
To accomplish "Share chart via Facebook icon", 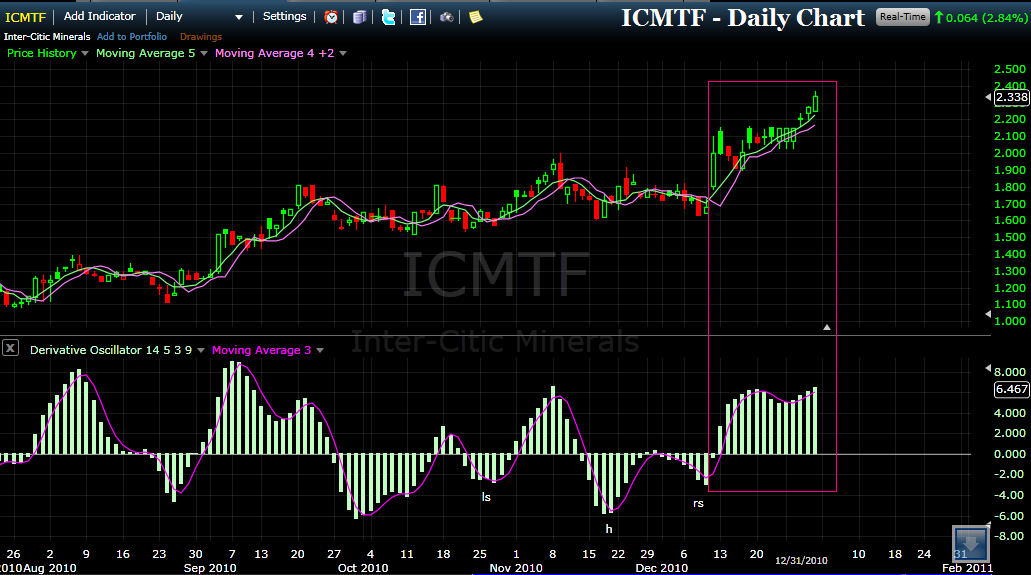I will (418, 17).
